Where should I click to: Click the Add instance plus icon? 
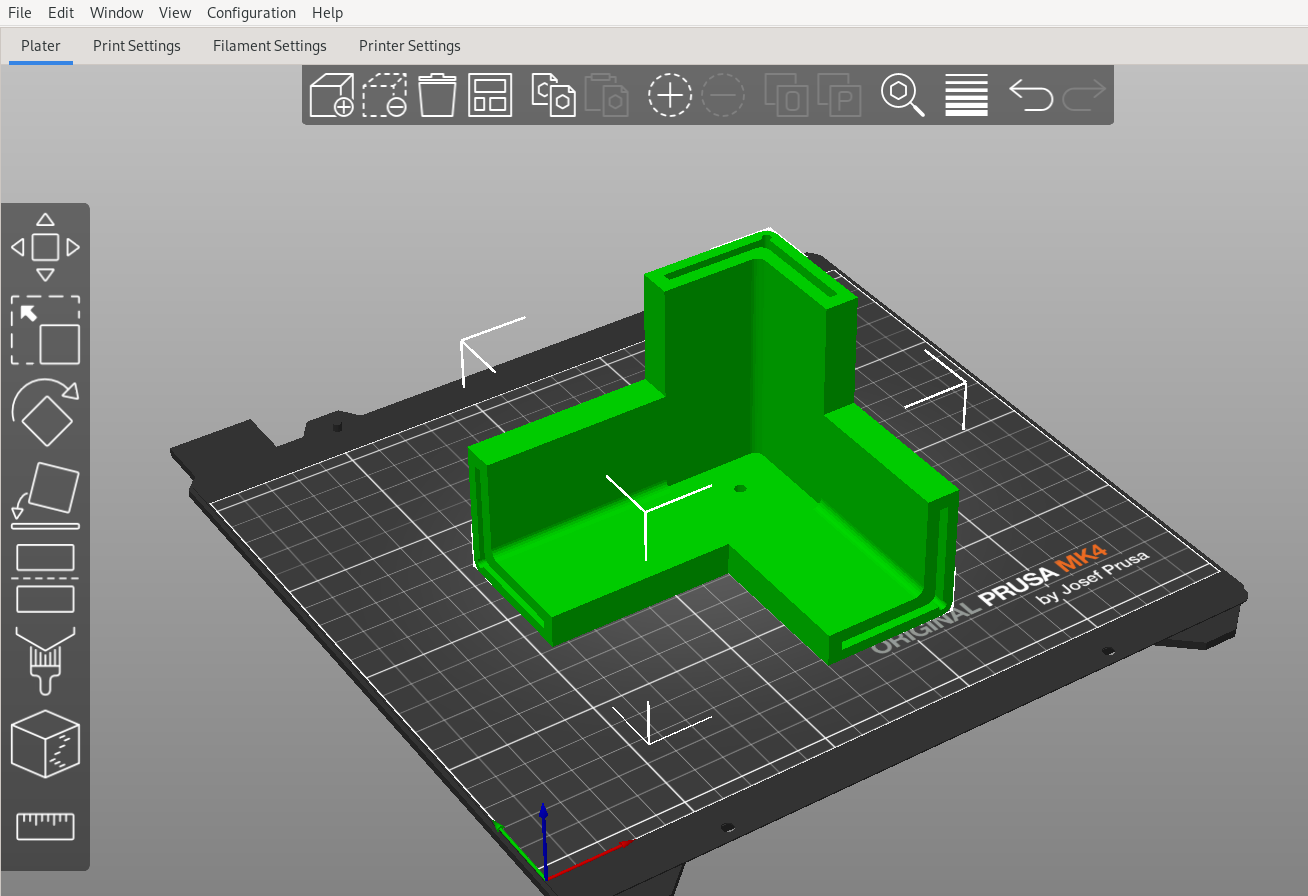click(670, 95)
